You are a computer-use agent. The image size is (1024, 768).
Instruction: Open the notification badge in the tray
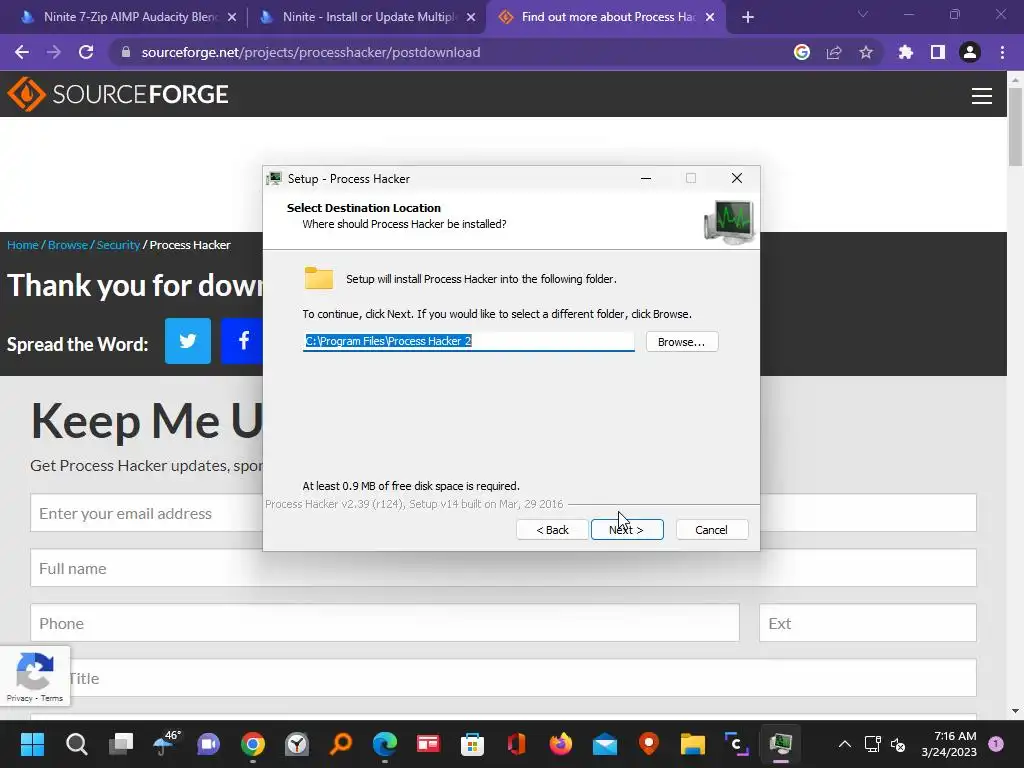click(996, 744)
